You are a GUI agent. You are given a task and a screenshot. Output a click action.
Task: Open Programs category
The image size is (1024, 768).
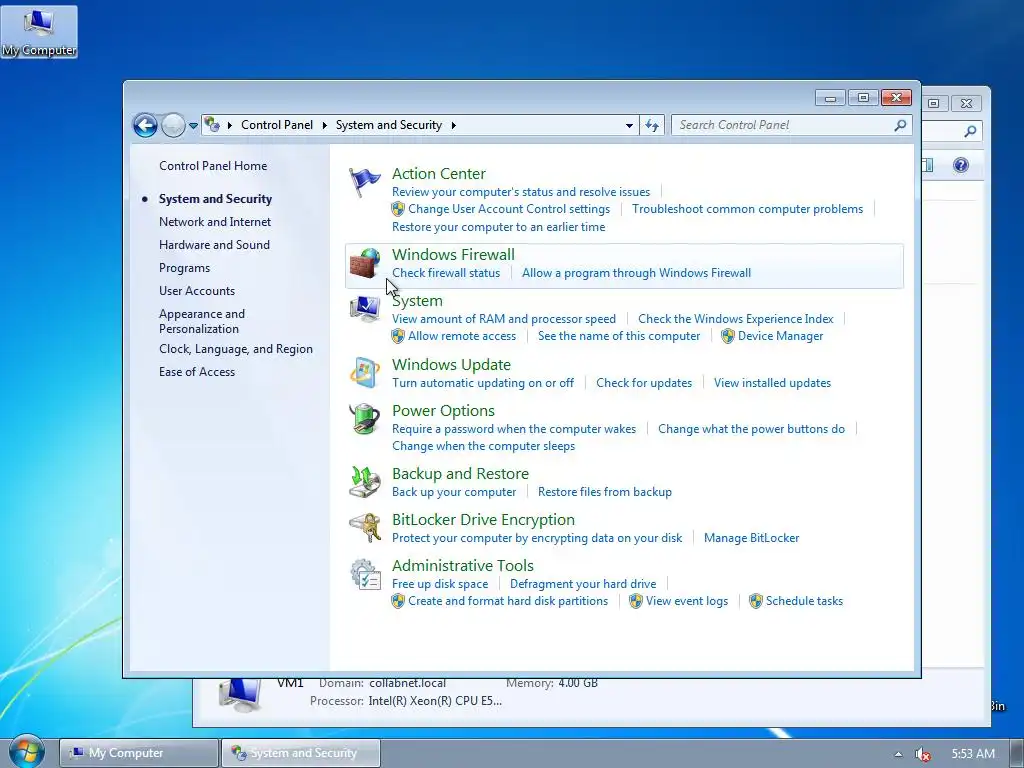click(x=184, y=268)
